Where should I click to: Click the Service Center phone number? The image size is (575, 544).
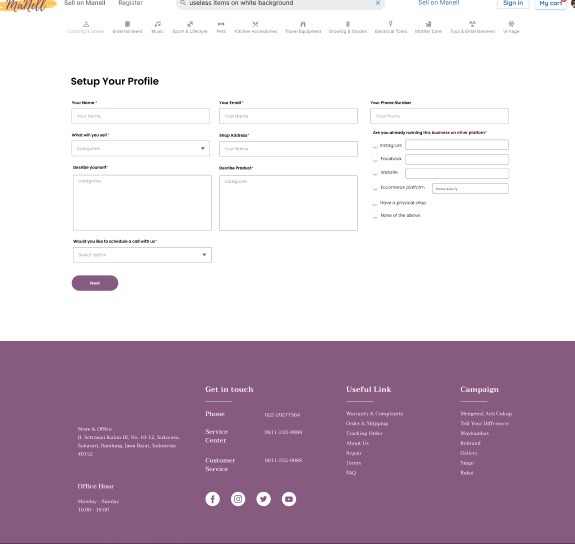(x=283, y=432)
